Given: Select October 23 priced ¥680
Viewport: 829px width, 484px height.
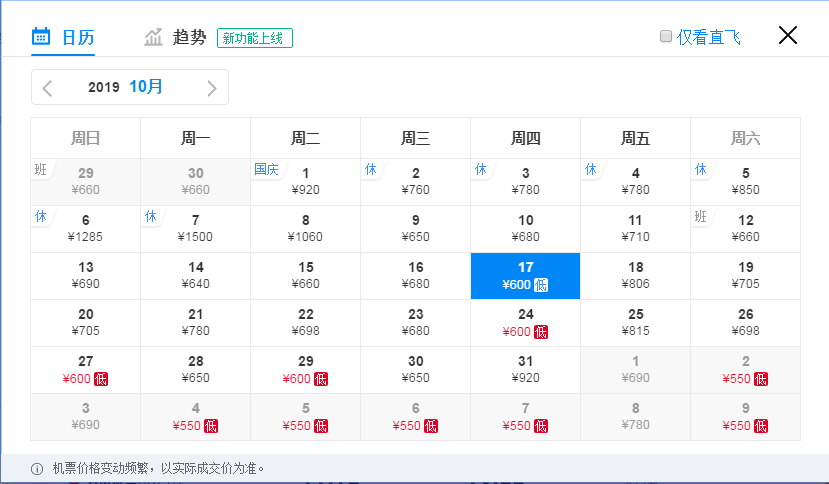Looking at the screenshot, I should point(416,323).
